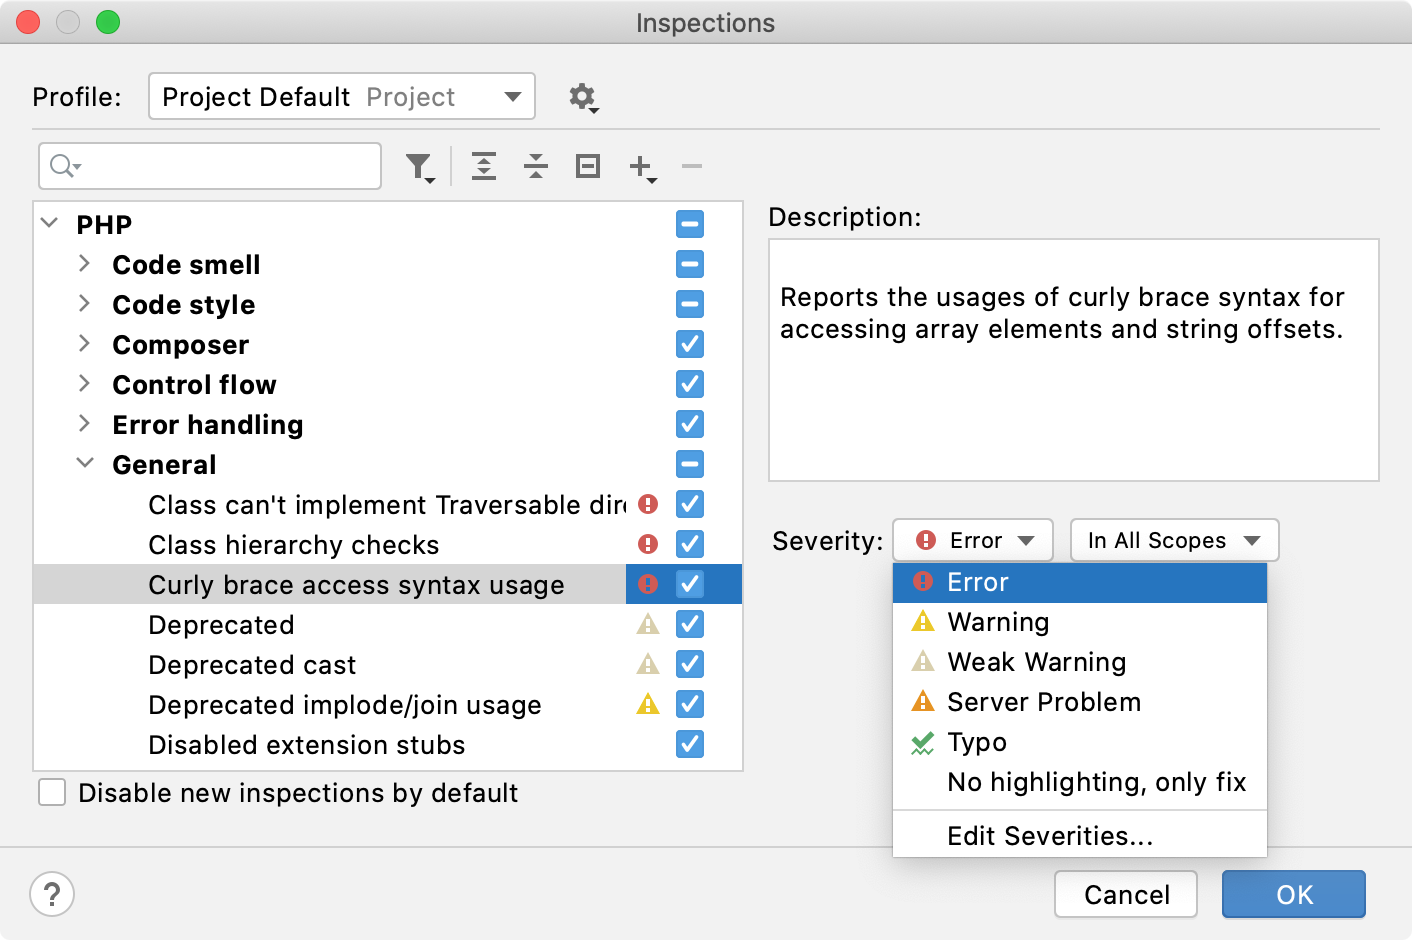The image size is (1412, 940).
Task: Click the Cancel button
Action: [x=1126, y=894]
